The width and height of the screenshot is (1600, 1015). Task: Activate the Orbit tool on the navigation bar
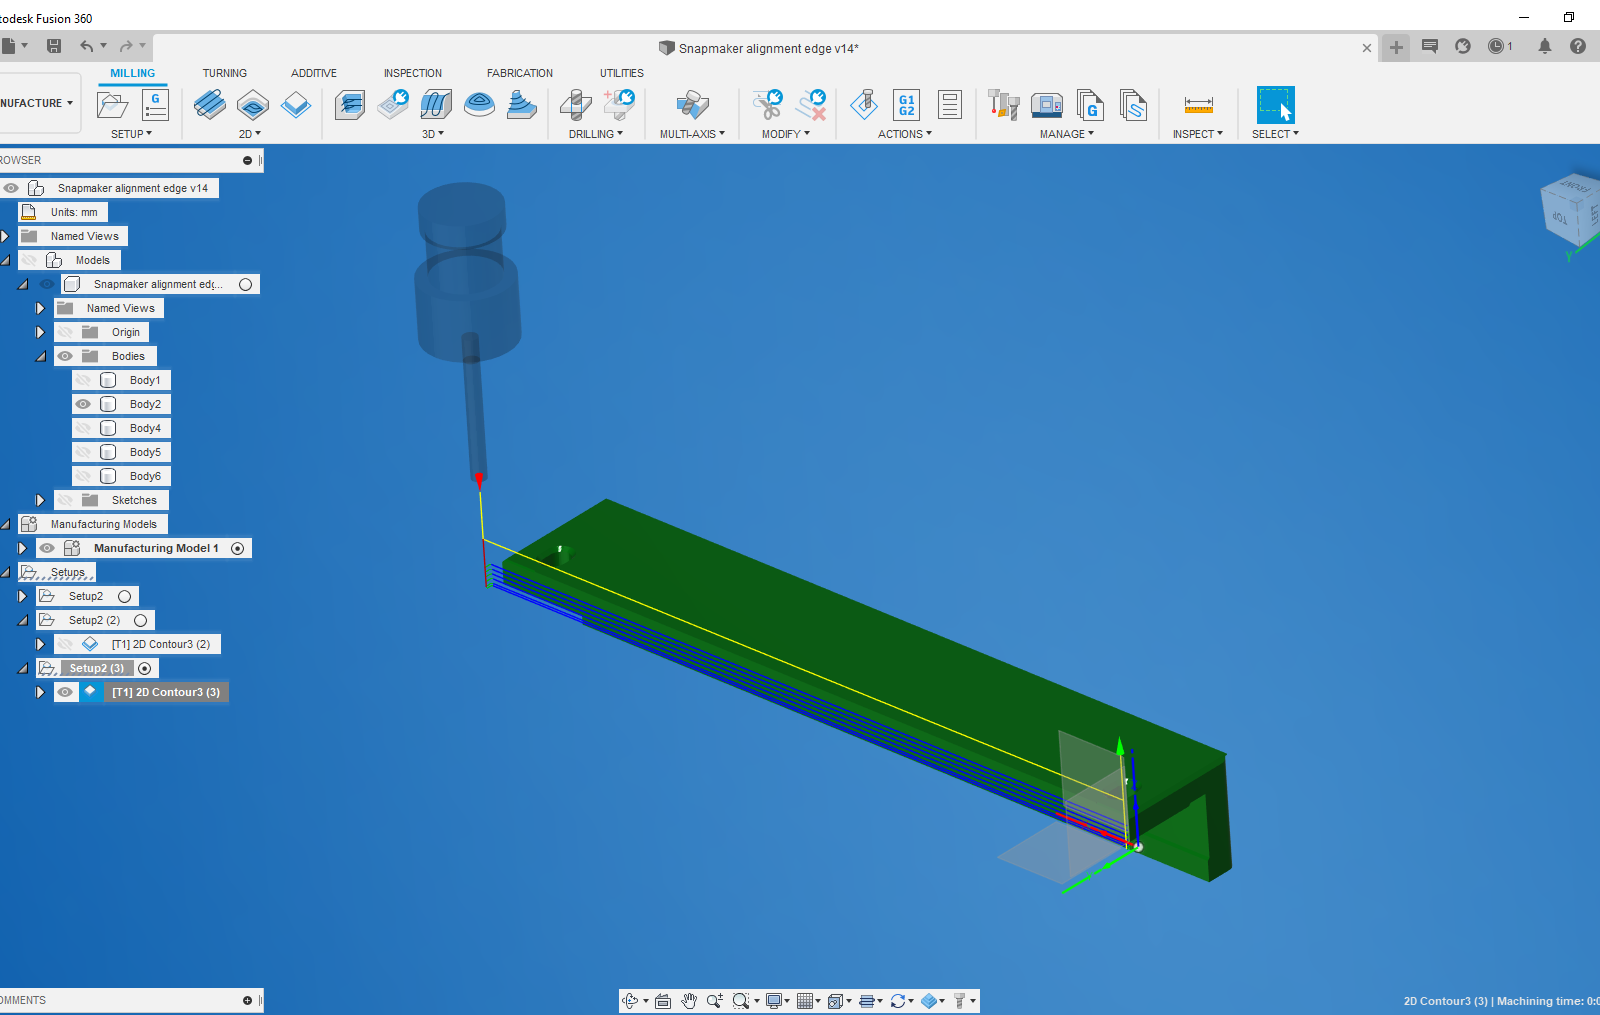[x=631, y=1000]
